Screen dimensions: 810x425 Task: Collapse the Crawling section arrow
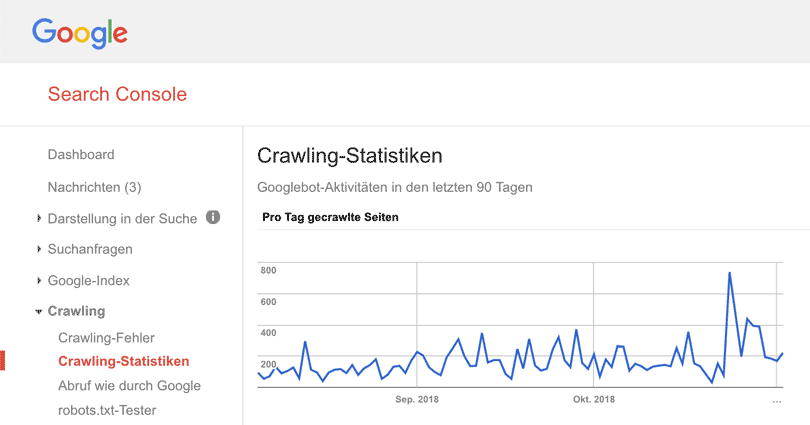38,311
